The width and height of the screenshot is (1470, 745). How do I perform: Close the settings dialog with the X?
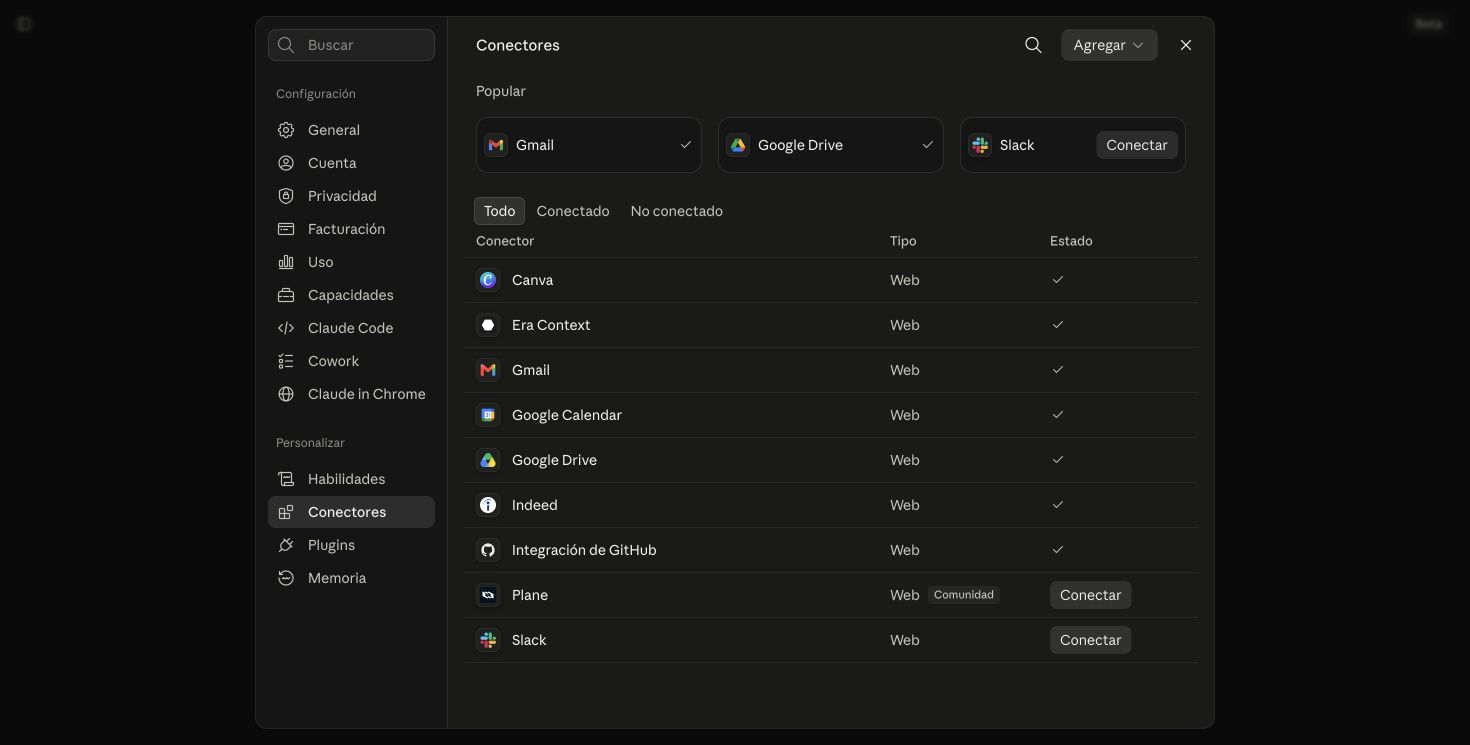tap(1186, 45)
